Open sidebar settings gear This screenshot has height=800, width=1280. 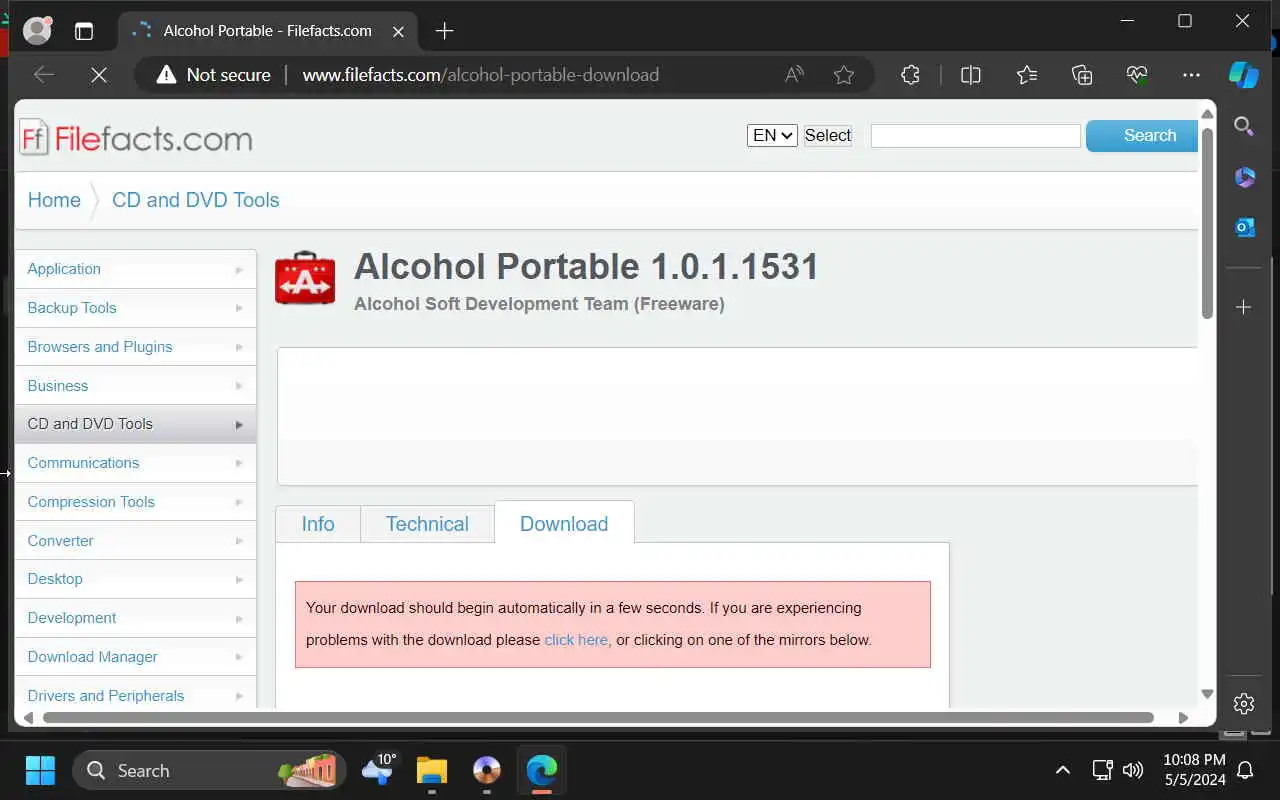click(x=1244, y=704)
